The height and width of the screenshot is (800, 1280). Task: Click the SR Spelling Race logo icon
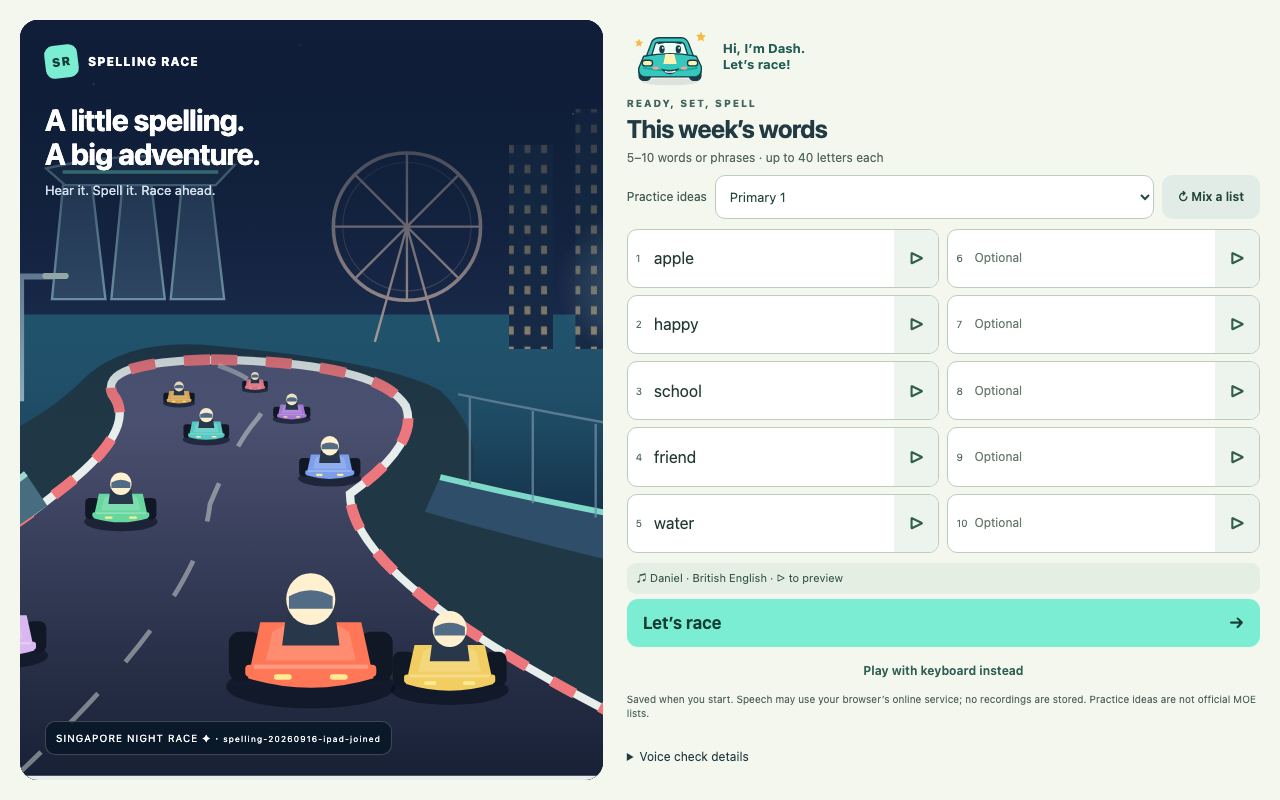61,61
